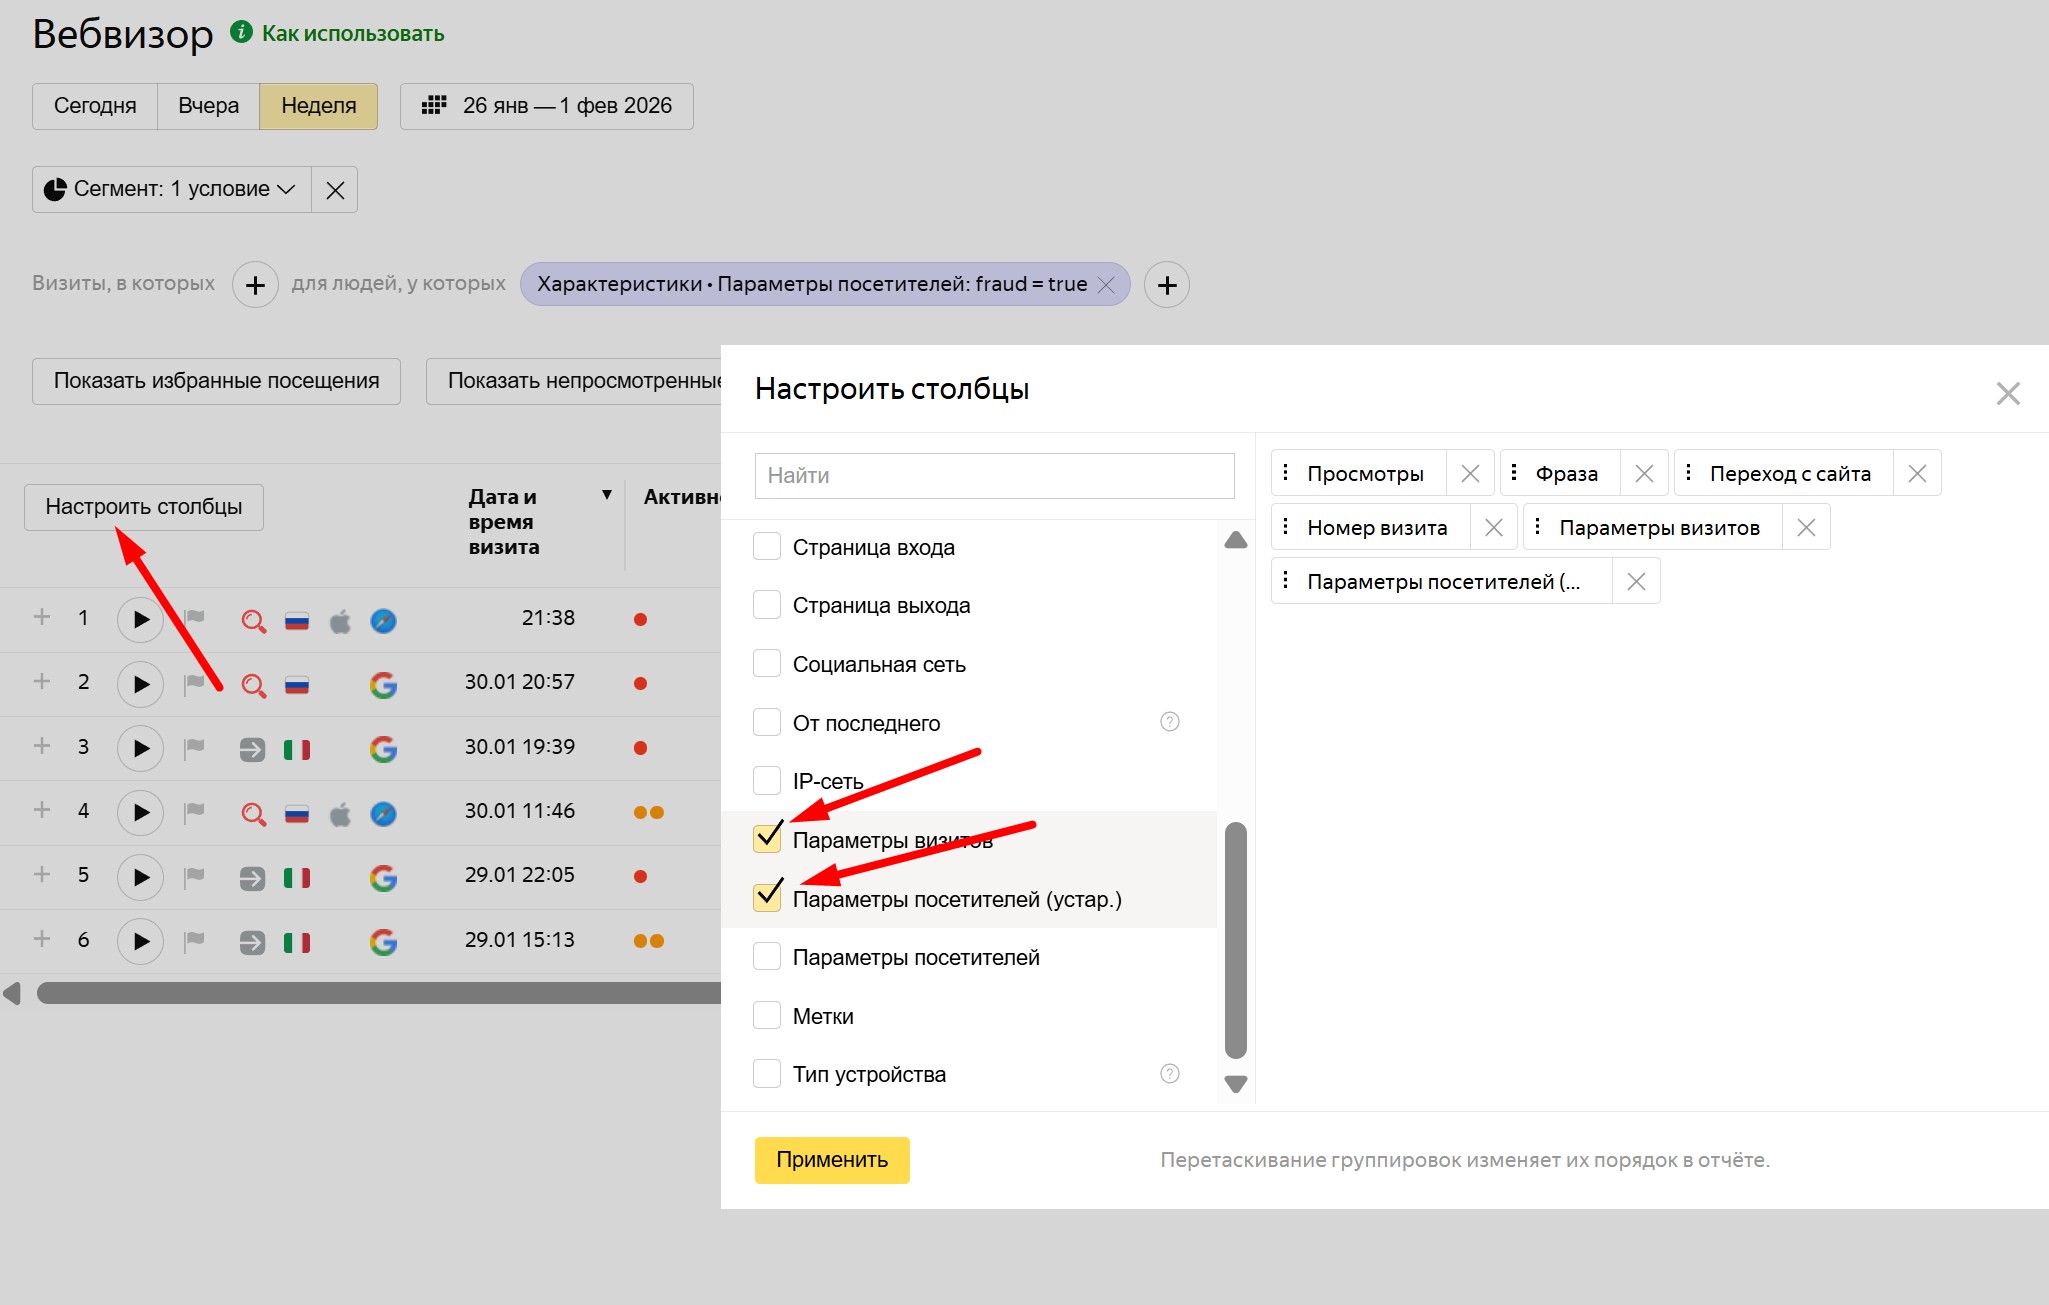Check the Страница выхода checkbox
The height and width of the screenshot is (1305, 2049).
click(767, 605)
